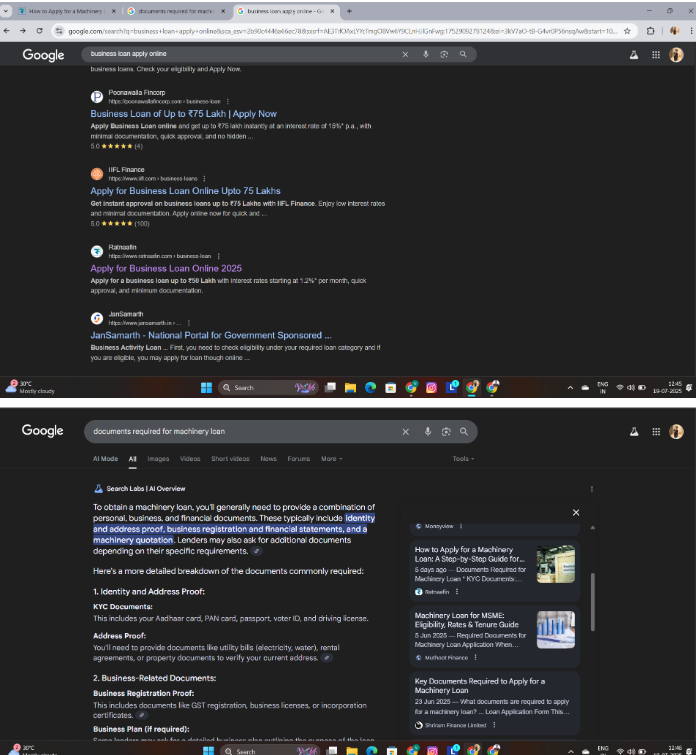Bookmark this page with the star icon

click(x=627, y=31)
